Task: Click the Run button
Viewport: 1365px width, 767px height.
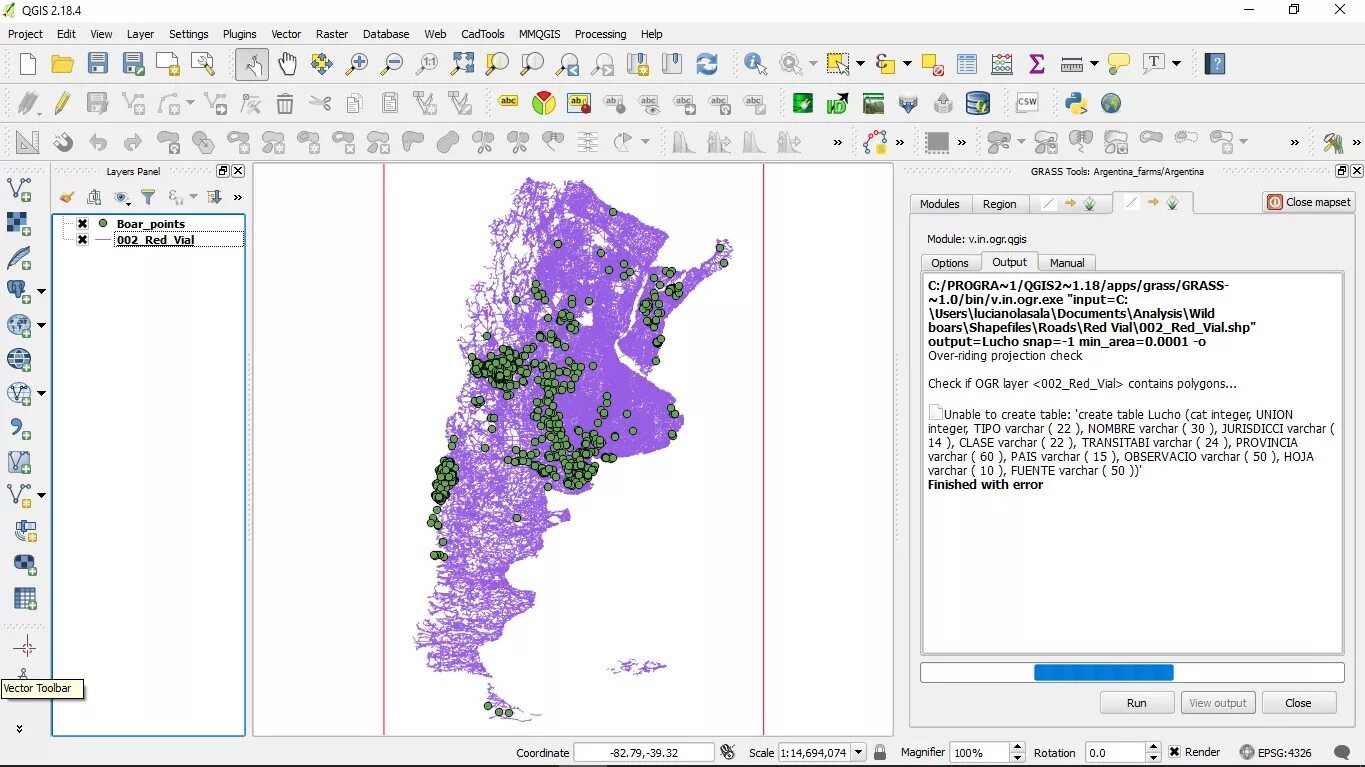Action: 1137,703
